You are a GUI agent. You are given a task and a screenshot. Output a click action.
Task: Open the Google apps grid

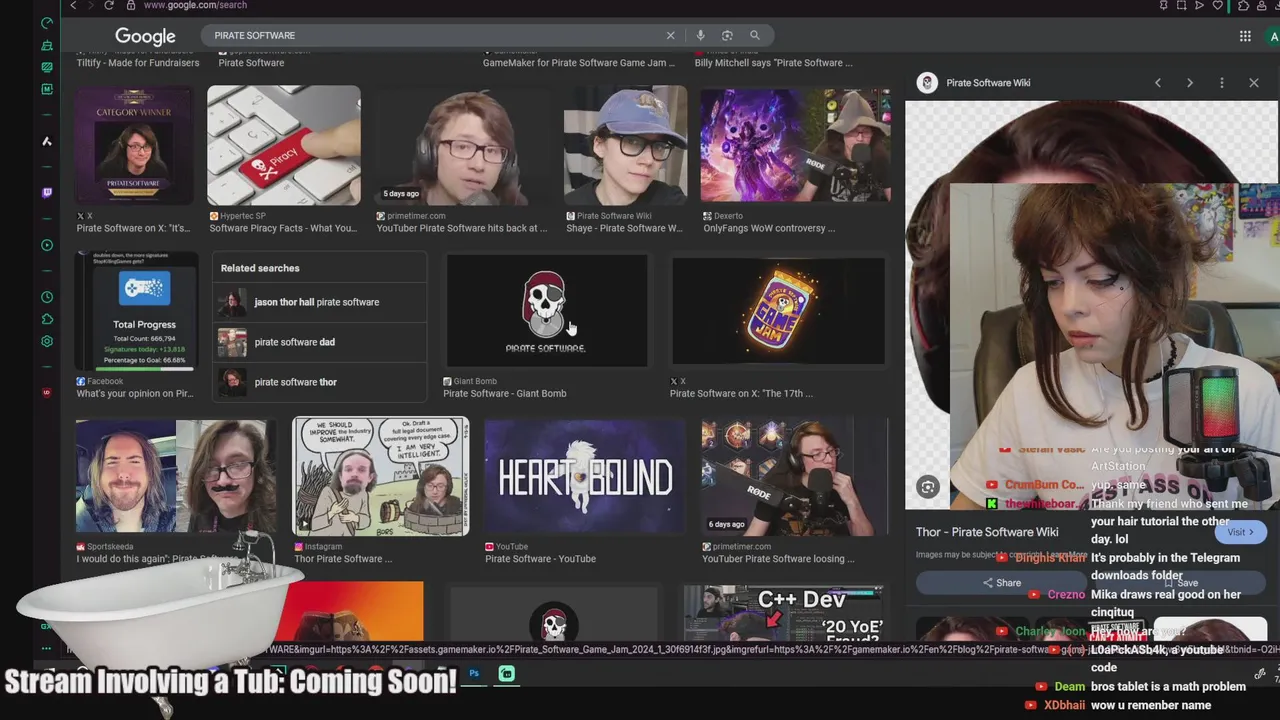coord(1245,36)
